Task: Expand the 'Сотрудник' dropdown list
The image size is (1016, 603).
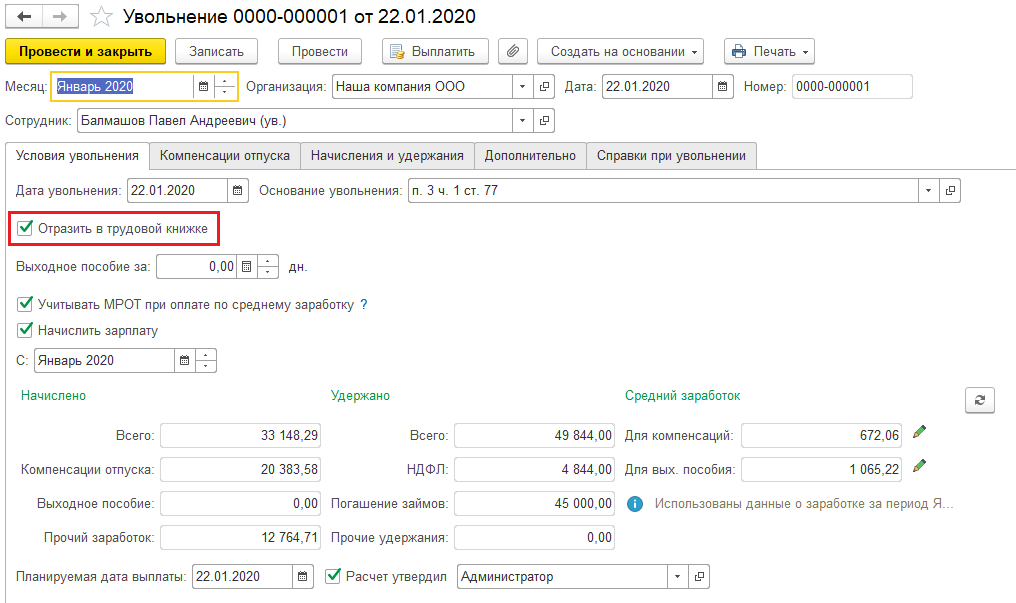Action: click(521, 120)
